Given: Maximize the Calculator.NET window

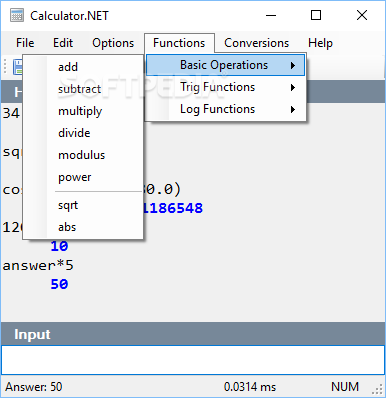Looking at the screenshot, I should click(316, 15).
